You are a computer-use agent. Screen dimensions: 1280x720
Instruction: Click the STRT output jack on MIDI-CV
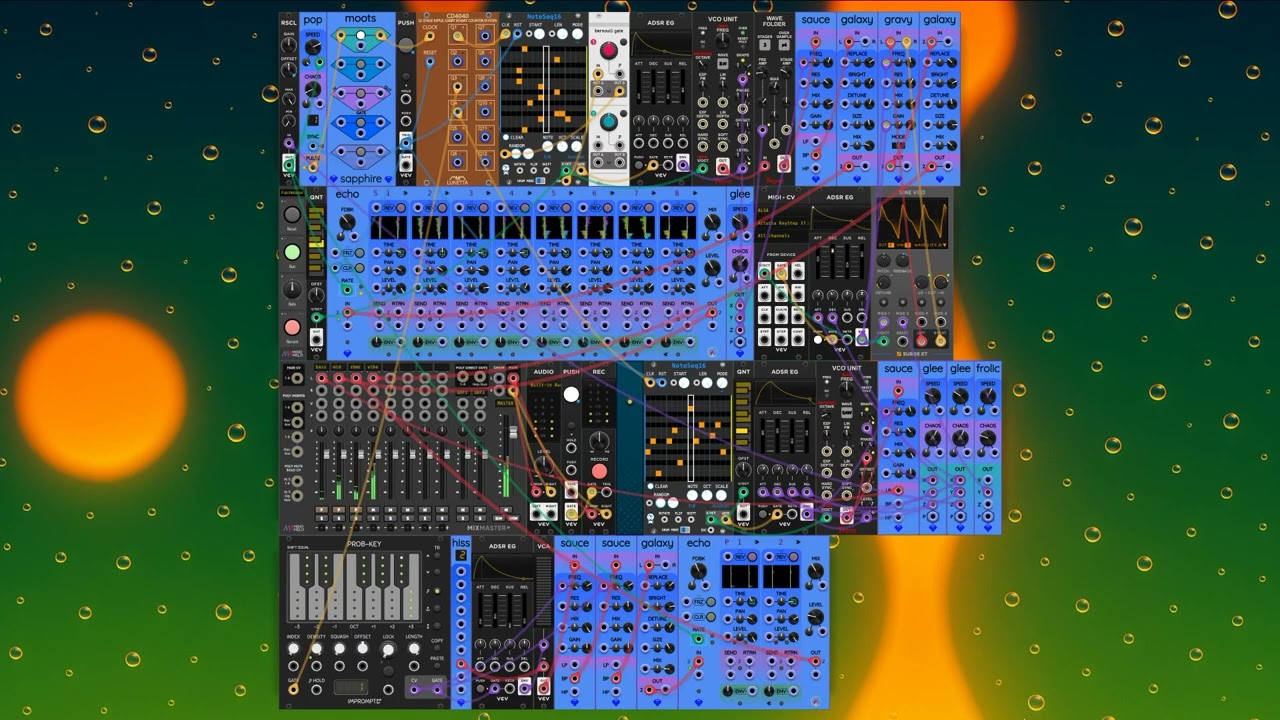click(765, 337)
